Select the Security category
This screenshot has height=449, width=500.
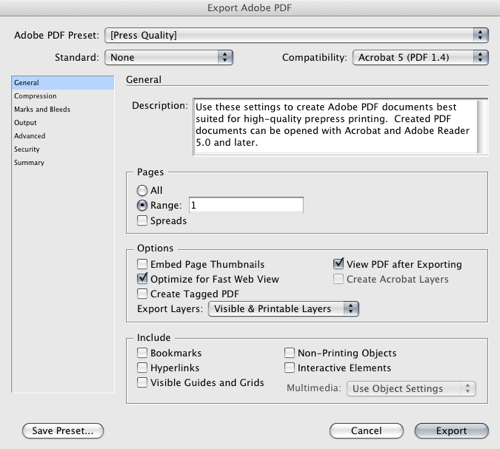click(63, 149)
